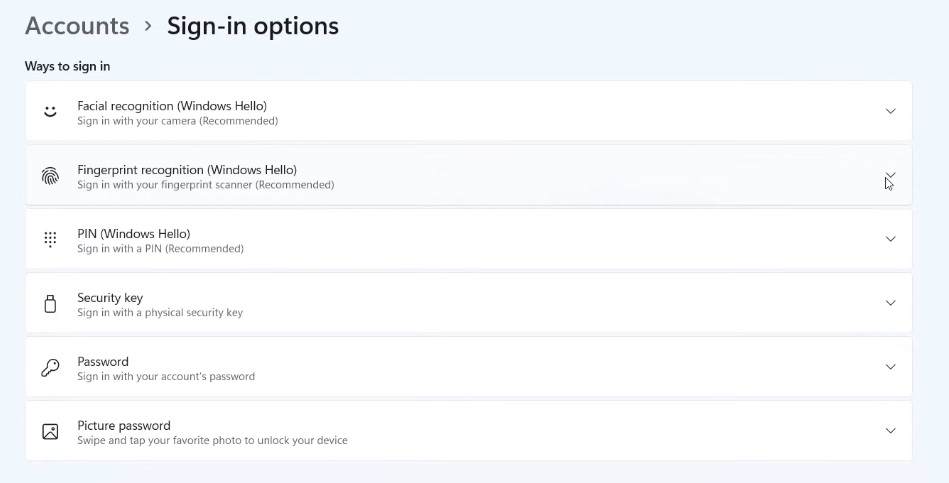The height and width of the screenshot is (483, 949).
Task: Click the Sign-in options page title
Action: (252, 26)
